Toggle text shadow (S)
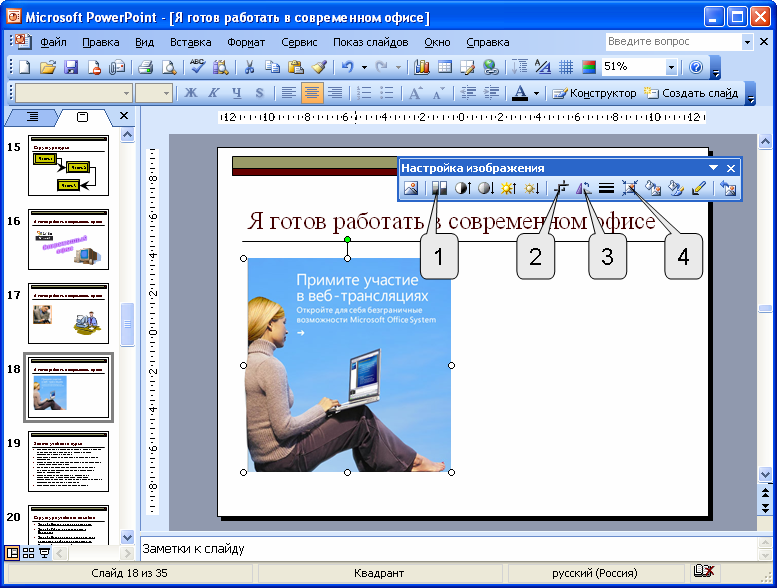The image size is (777, 588). tap(259, 93)
